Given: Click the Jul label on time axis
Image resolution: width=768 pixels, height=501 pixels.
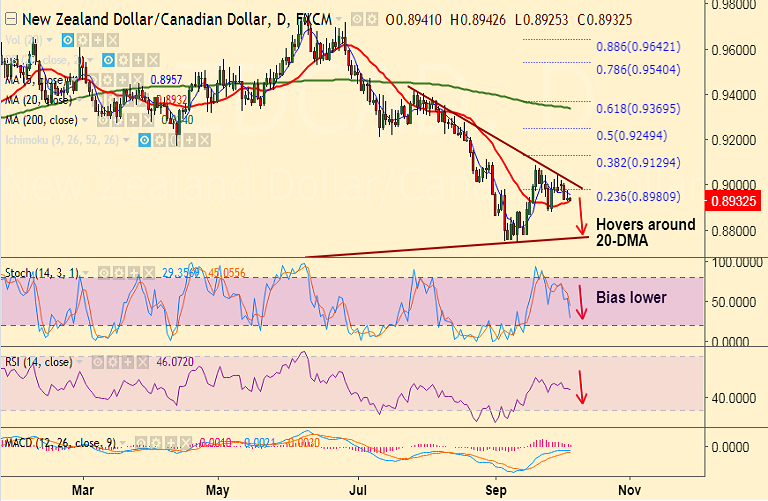Looking at the screenshot, I should coord(358,490).
